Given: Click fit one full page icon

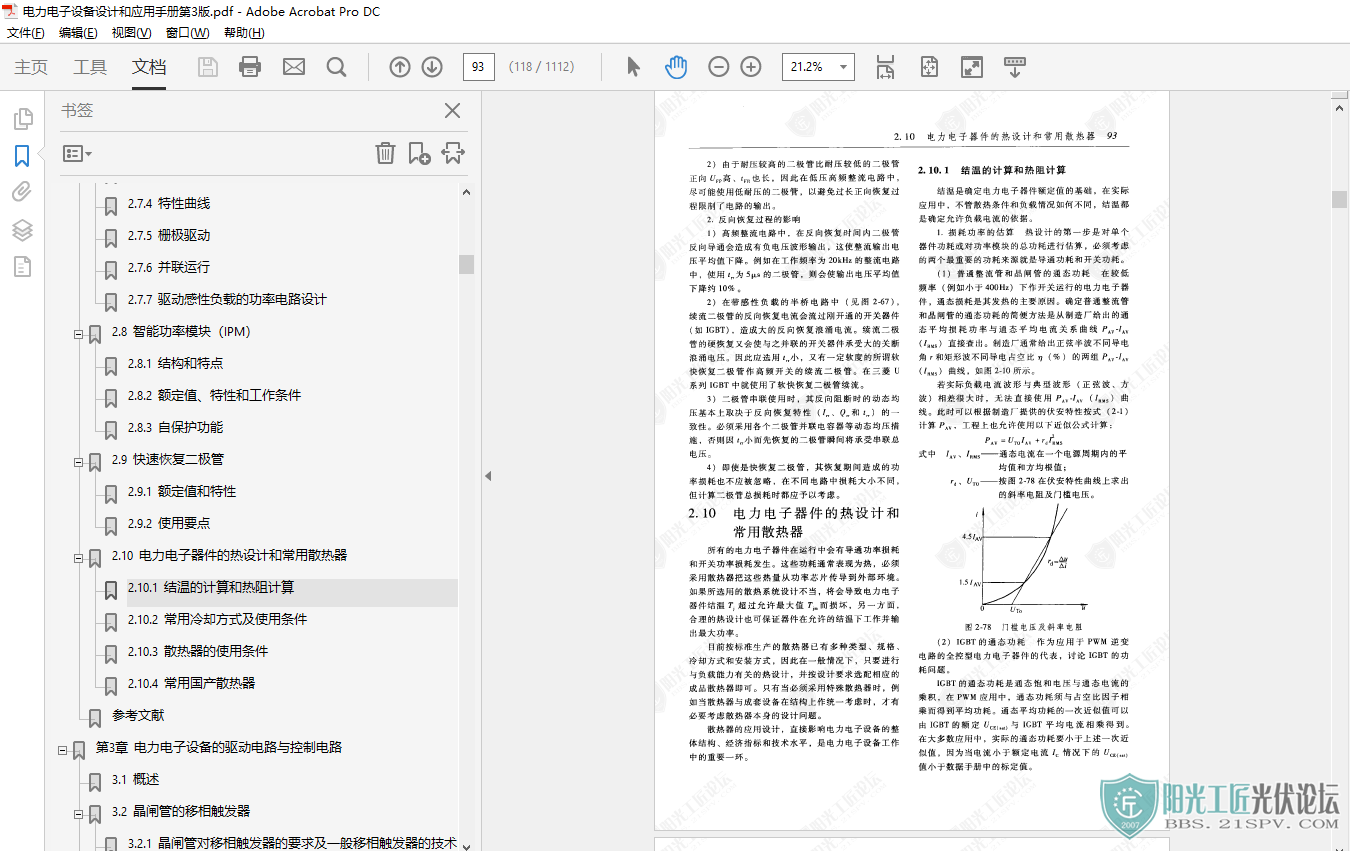Looking at the screenshot, I should point(930,67).
